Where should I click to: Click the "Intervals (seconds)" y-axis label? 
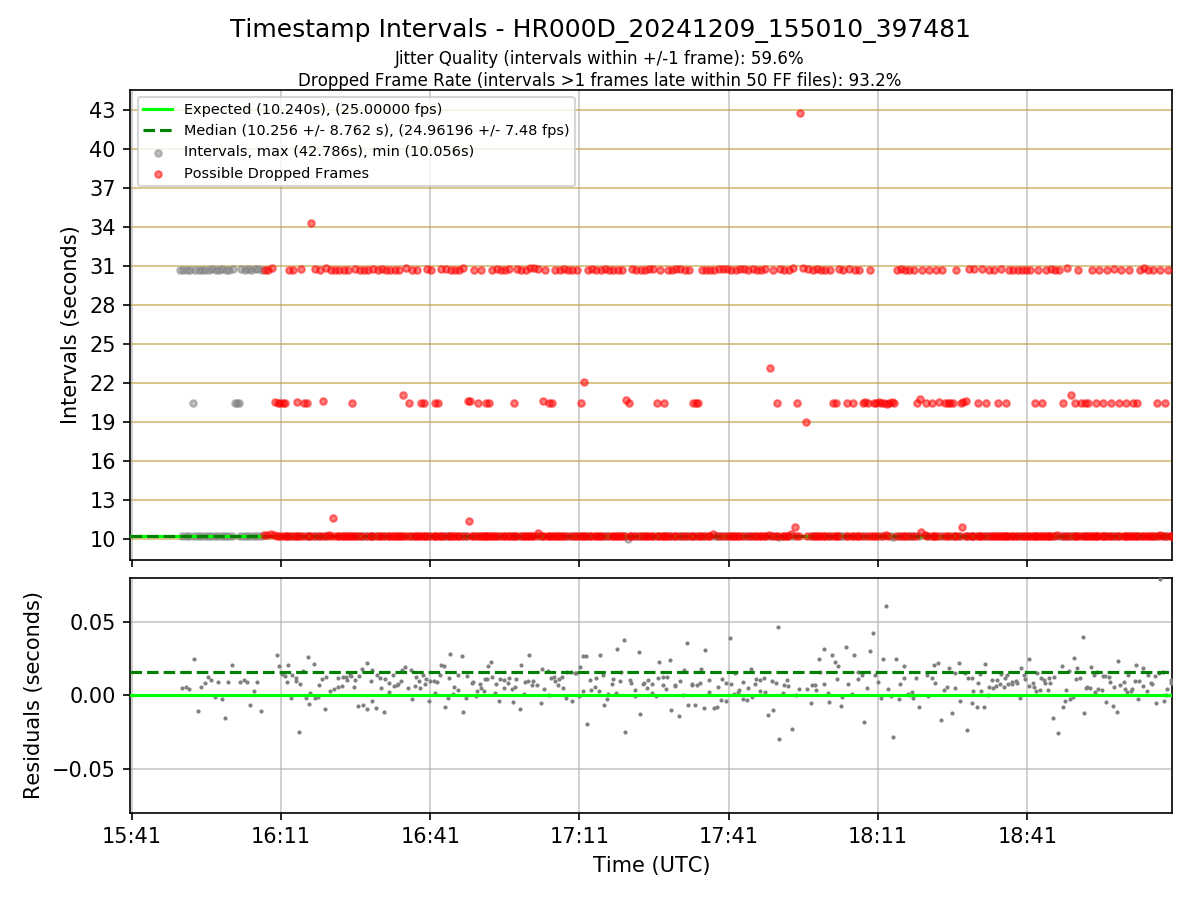pos(69,325)
